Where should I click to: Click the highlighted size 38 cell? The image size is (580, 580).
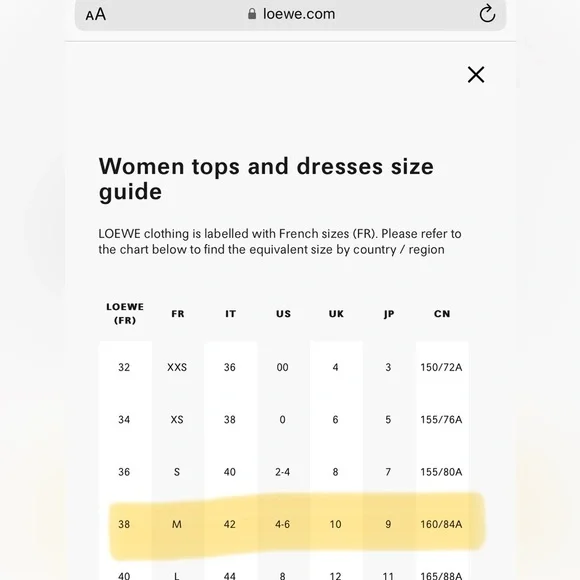click(x=124, y=524)
